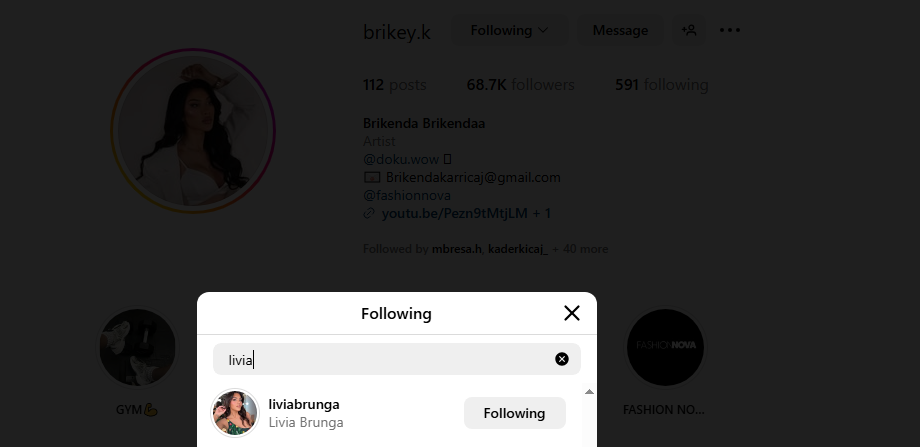This screenshot has height=447, width=920.
Task: Open the 591 following list
Action: point(661,84)
